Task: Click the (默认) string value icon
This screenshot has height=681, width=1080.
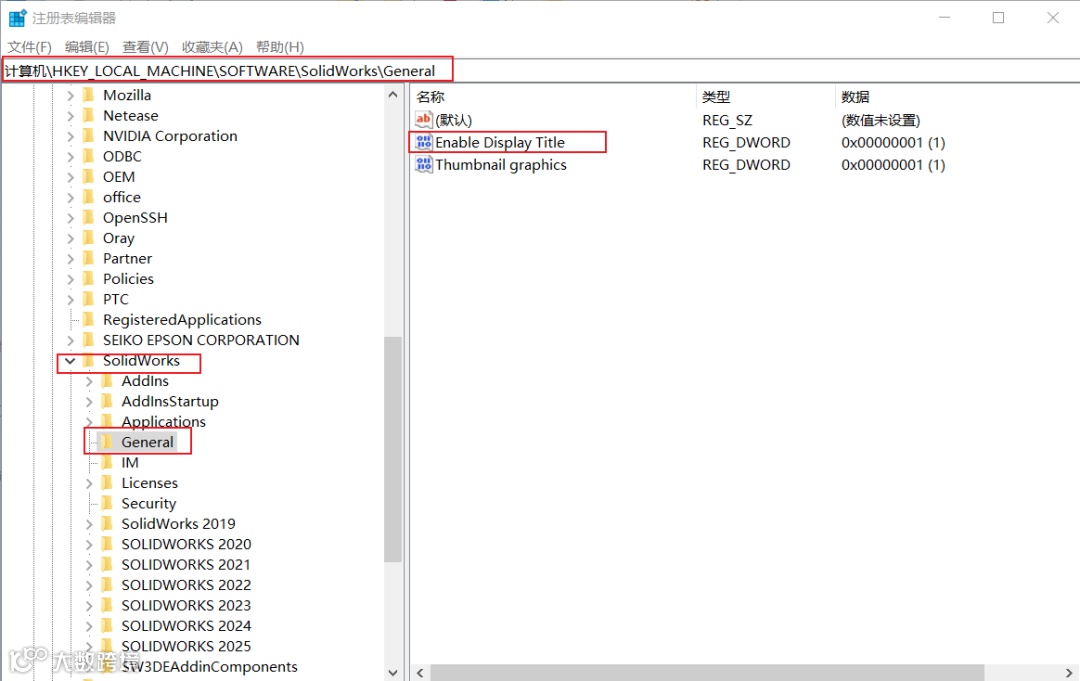Action: pos(424,119)
